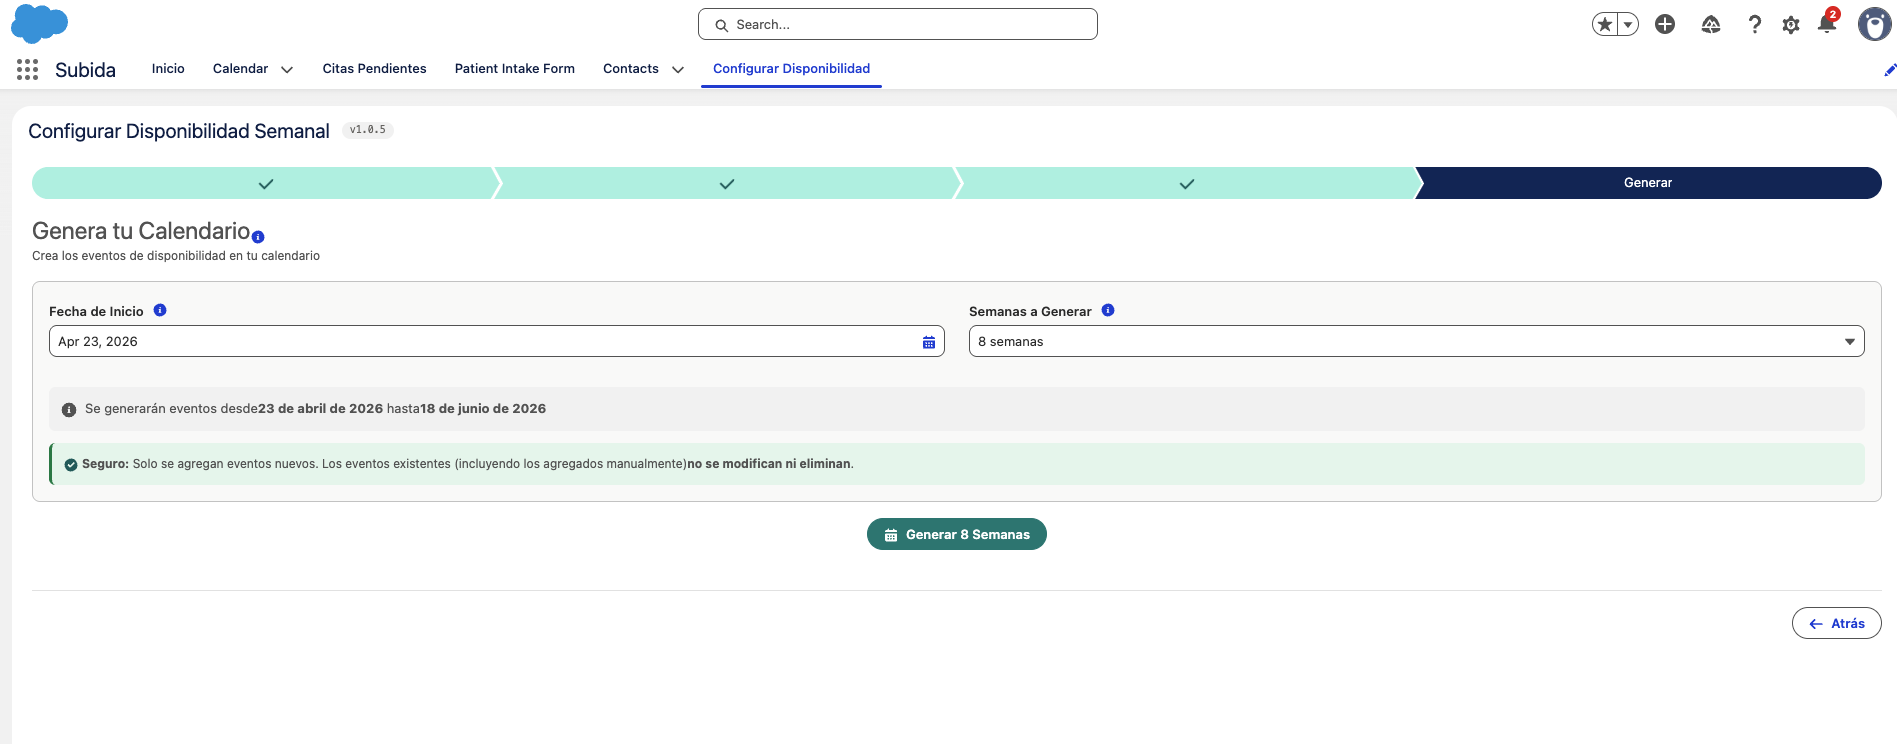Click the Subida app name

click(x=85, y=70)
